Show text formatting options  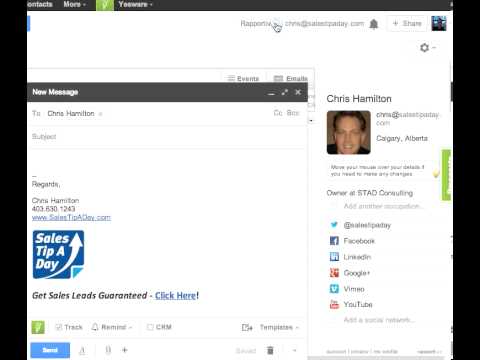82,350
